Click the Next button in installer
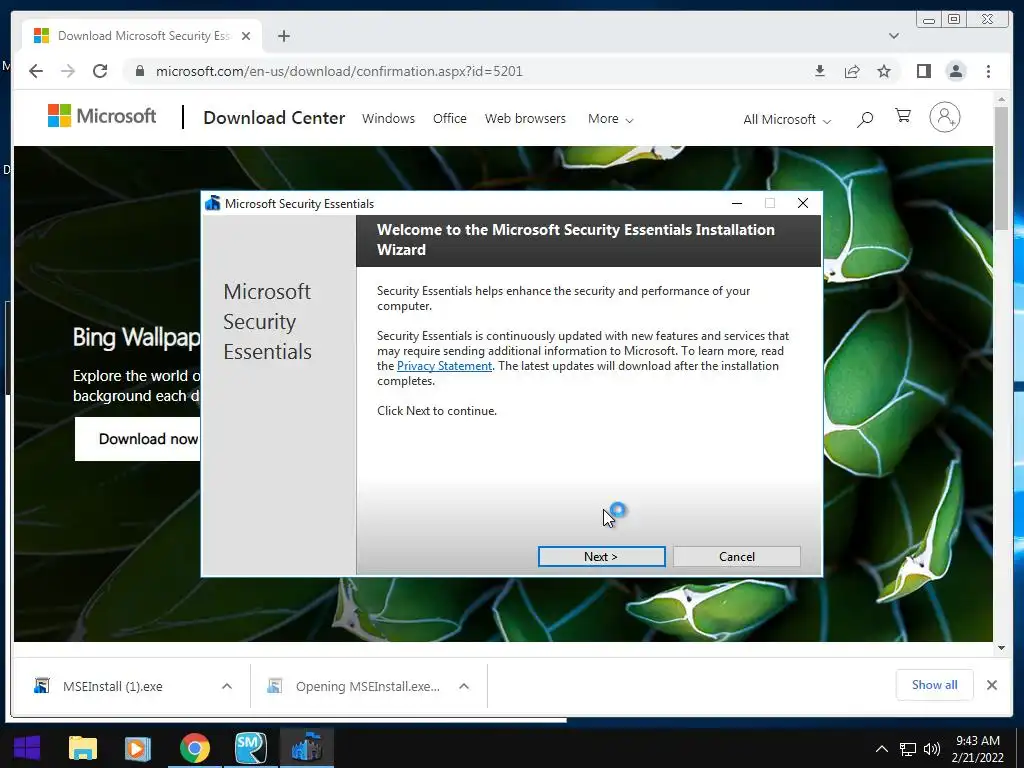The height and width of the screenshot is (768, 1024). point(601,556)
